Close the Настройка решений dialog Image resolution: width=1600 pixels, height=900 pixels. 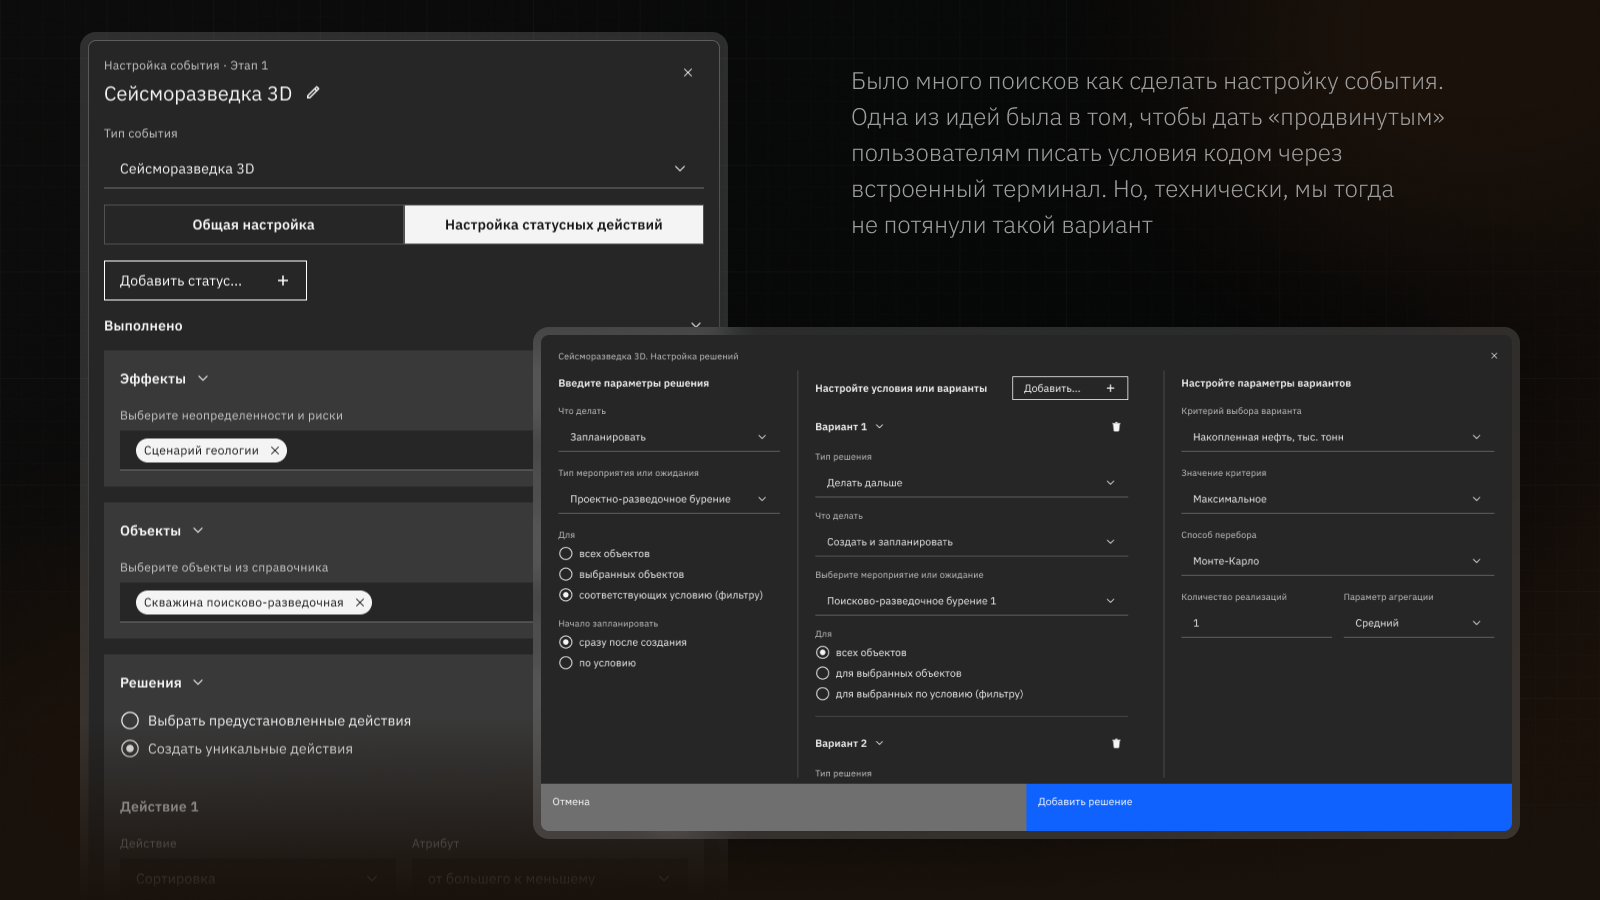1494,356
